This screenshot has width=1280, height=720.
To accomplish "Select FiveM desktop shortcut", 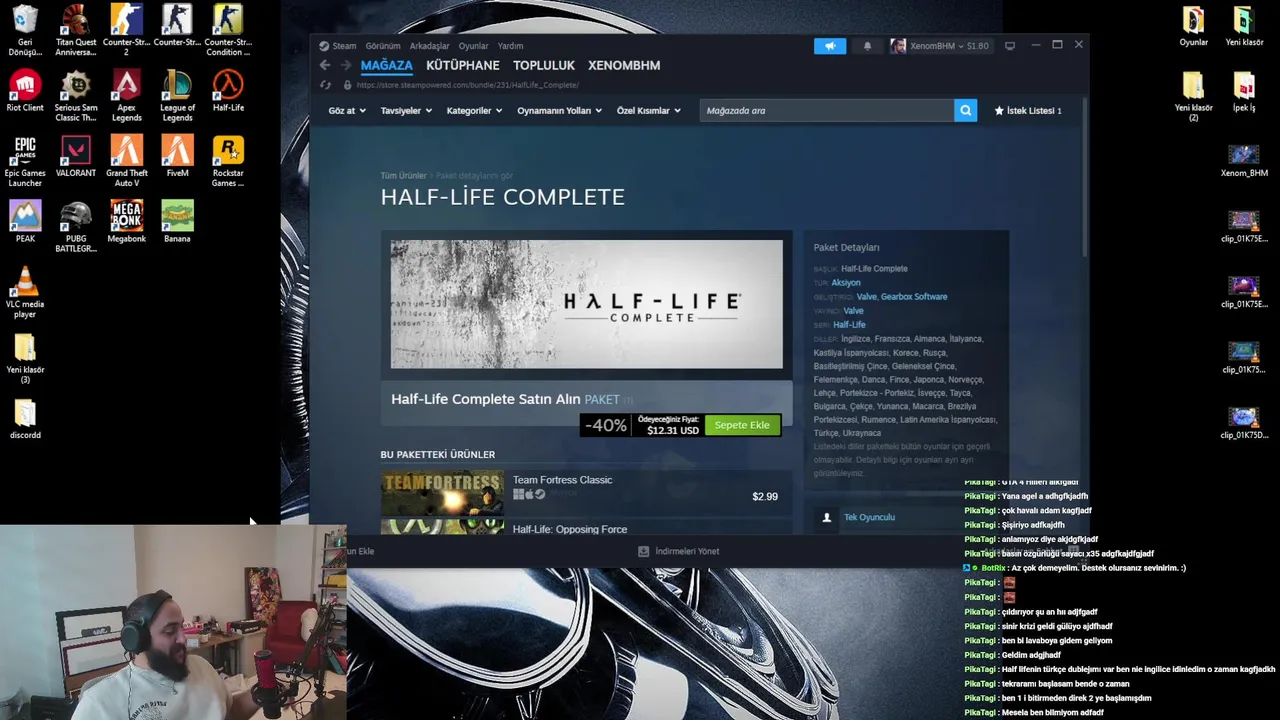I will pyautogui.click(x=177, y=156).
